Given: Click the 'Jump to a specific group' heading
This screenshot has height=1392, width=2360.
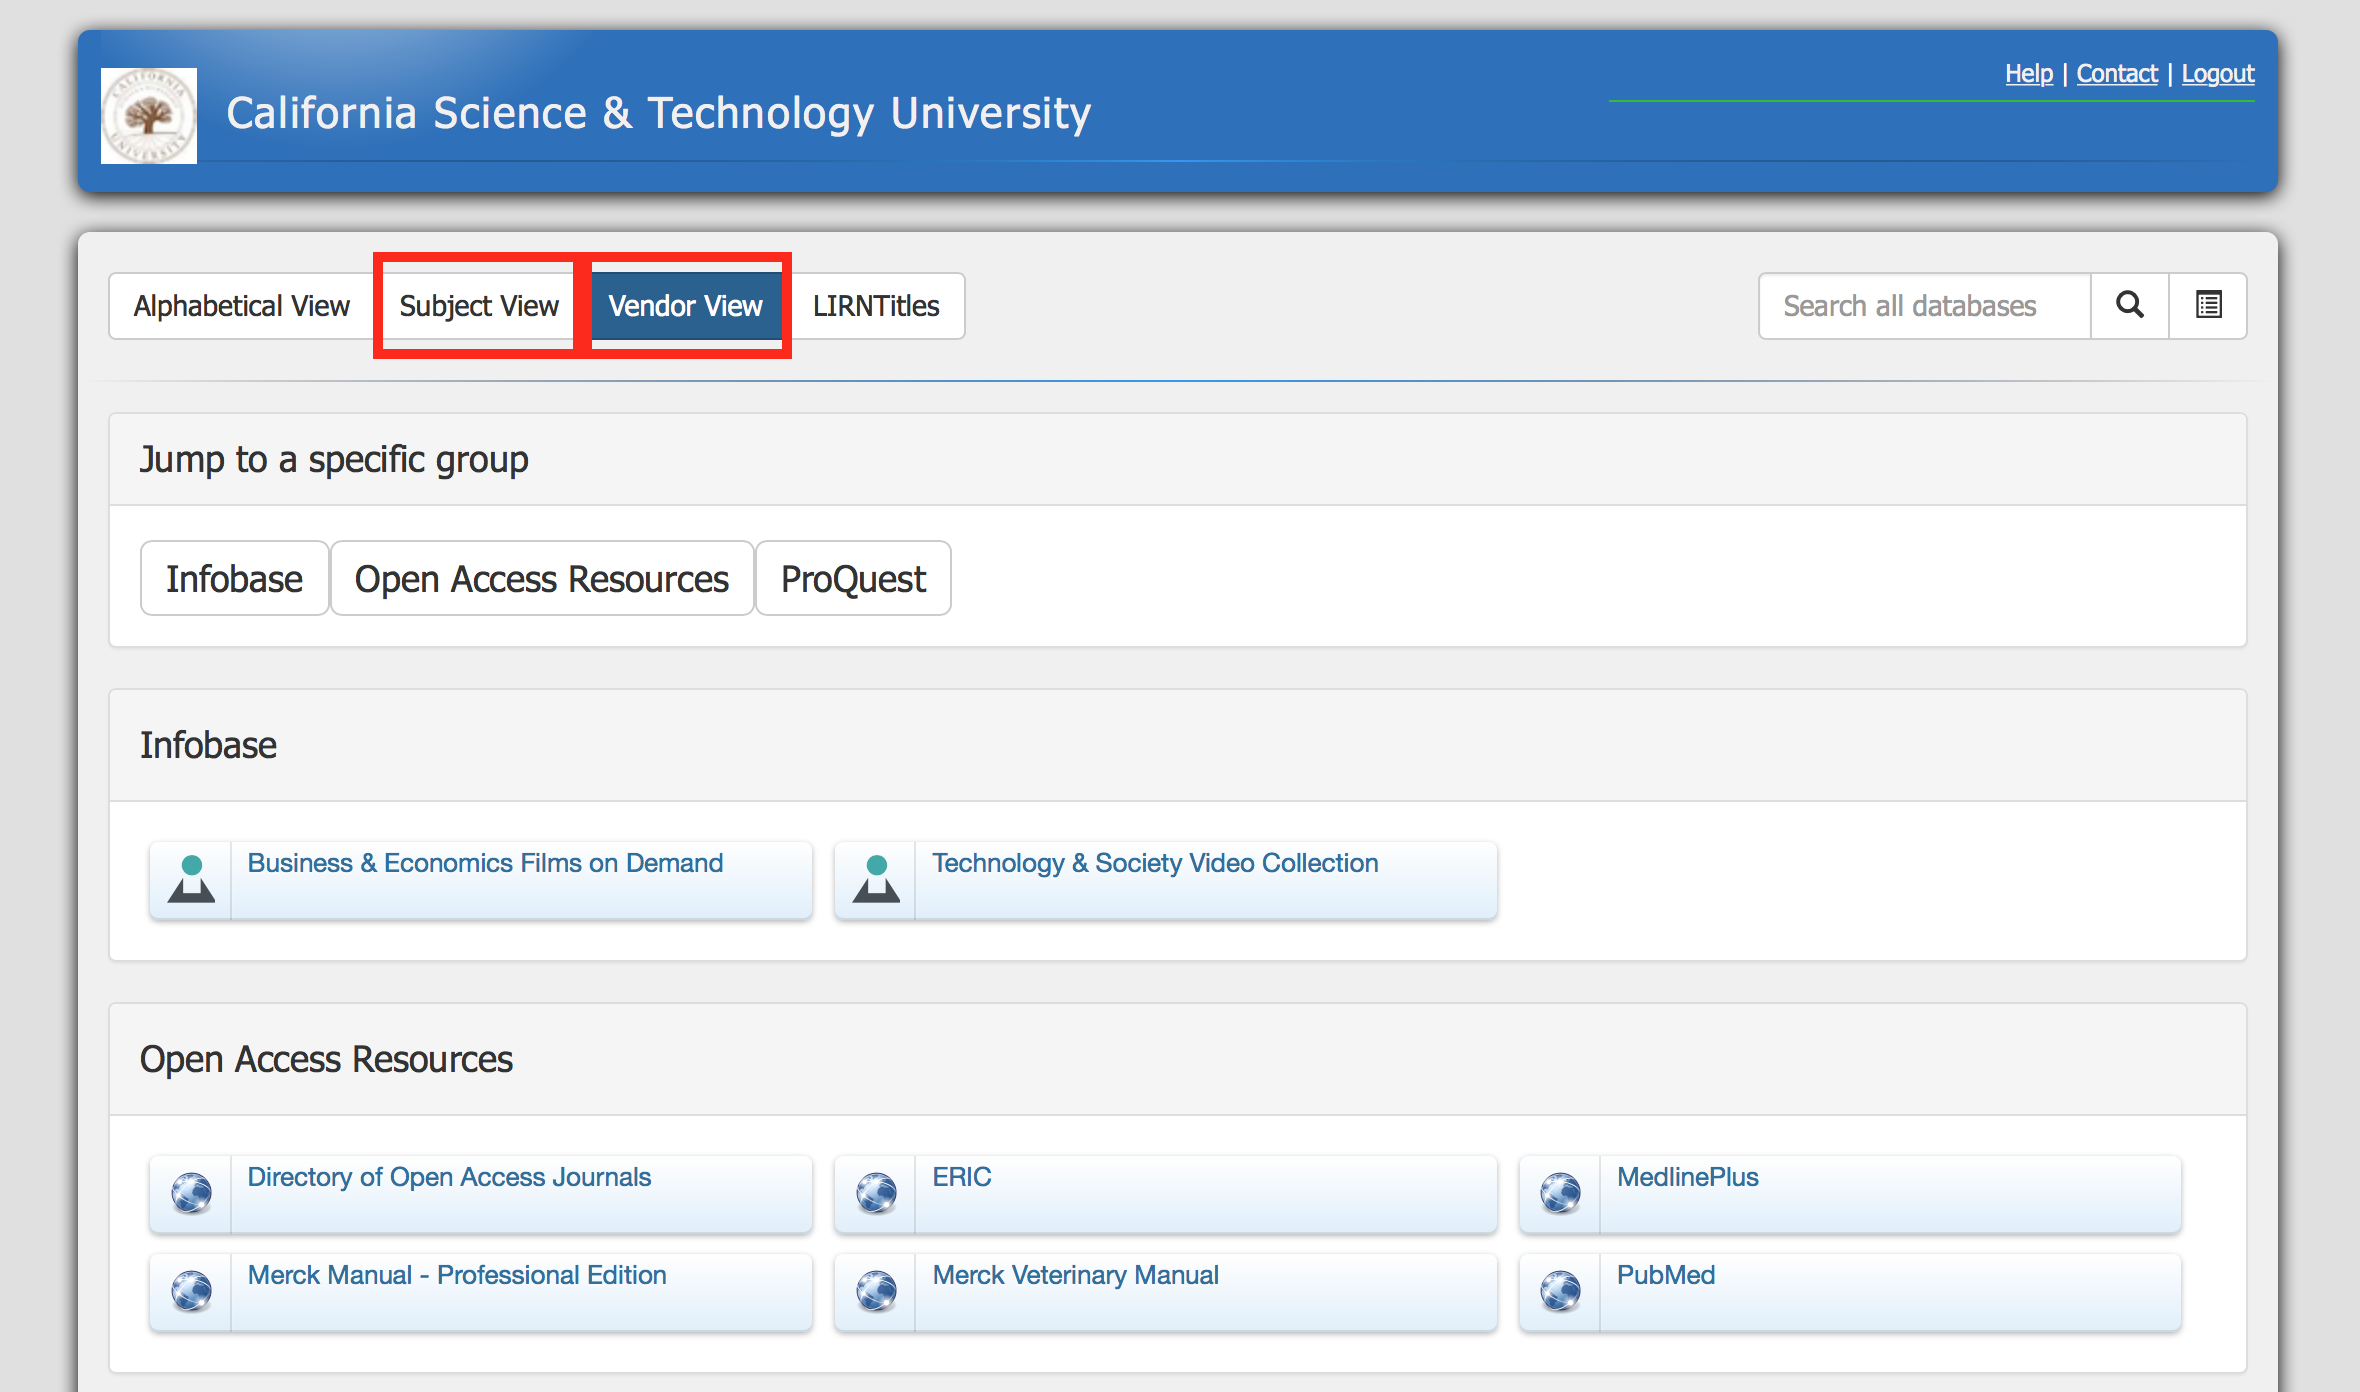Looking at the screenshot, I should coord(334,460).
